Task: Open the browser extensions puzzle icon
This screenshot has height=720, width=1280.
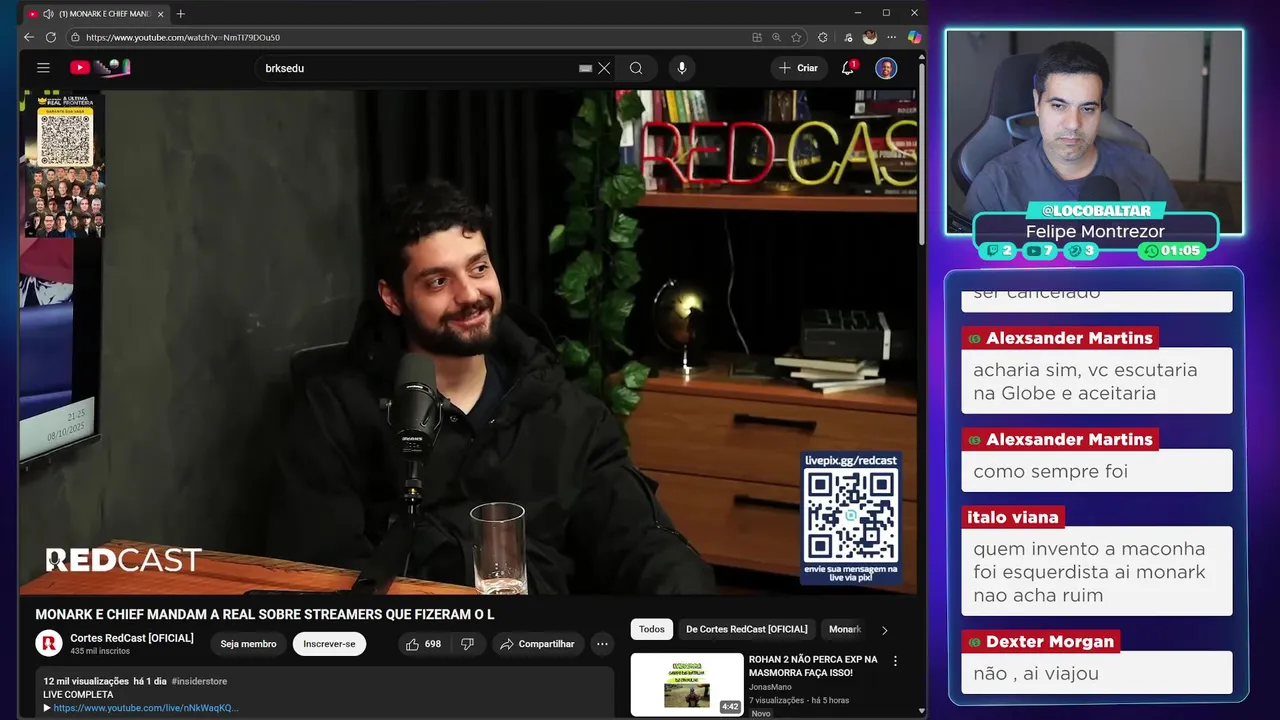Action: tap(823, 37)
